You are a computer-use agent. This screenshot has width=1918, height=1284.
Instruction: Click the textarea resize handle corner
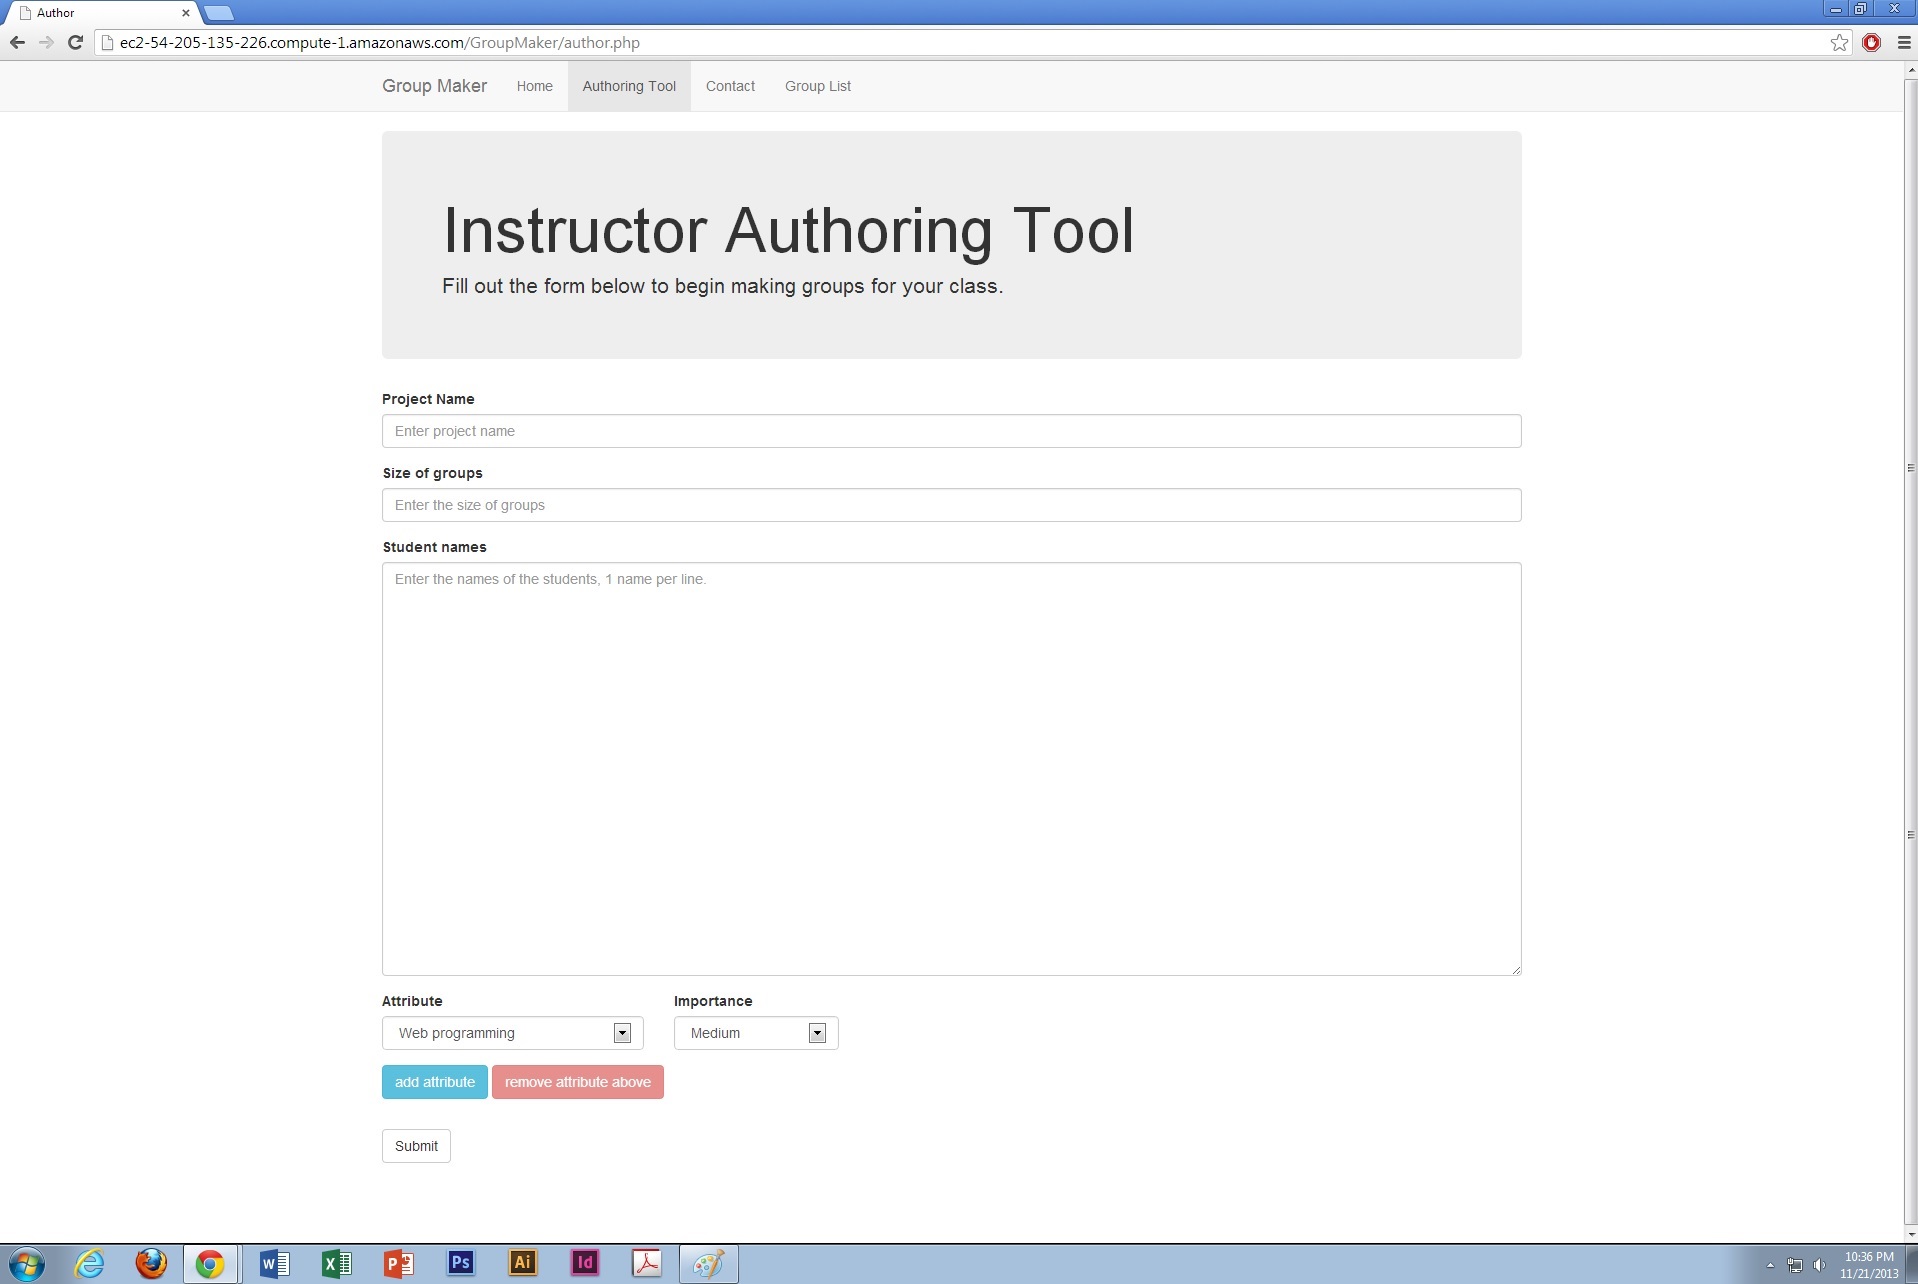(x=1516, y=970)
